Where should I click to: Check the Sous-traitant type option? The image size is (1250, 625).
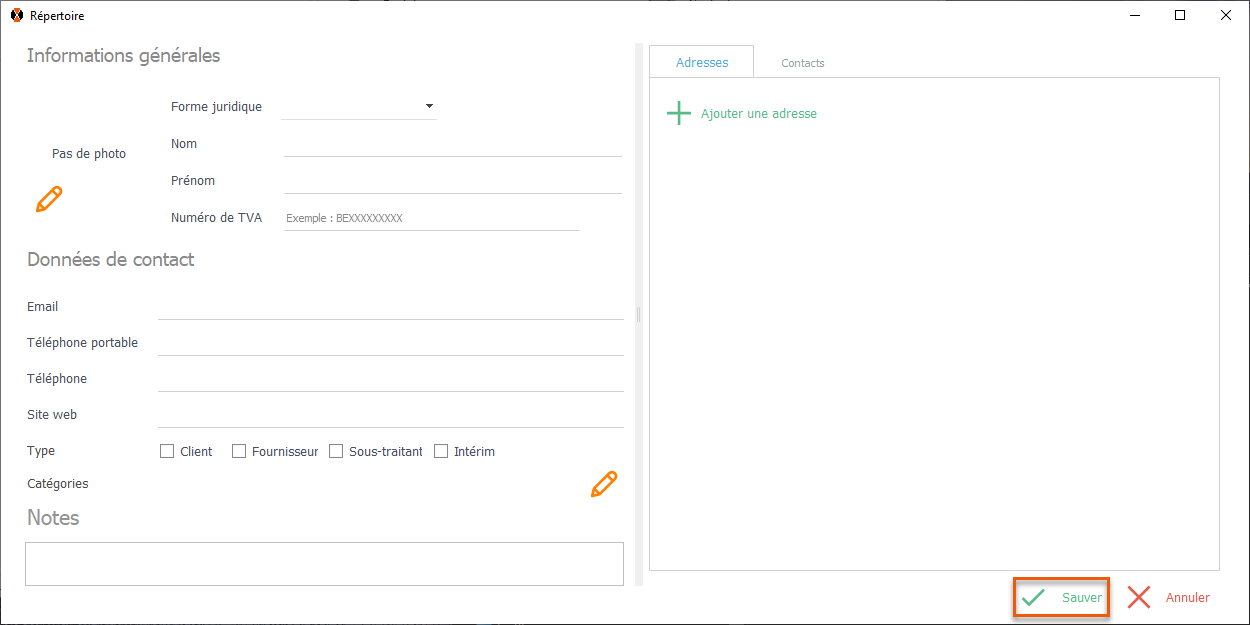[336, 451]
